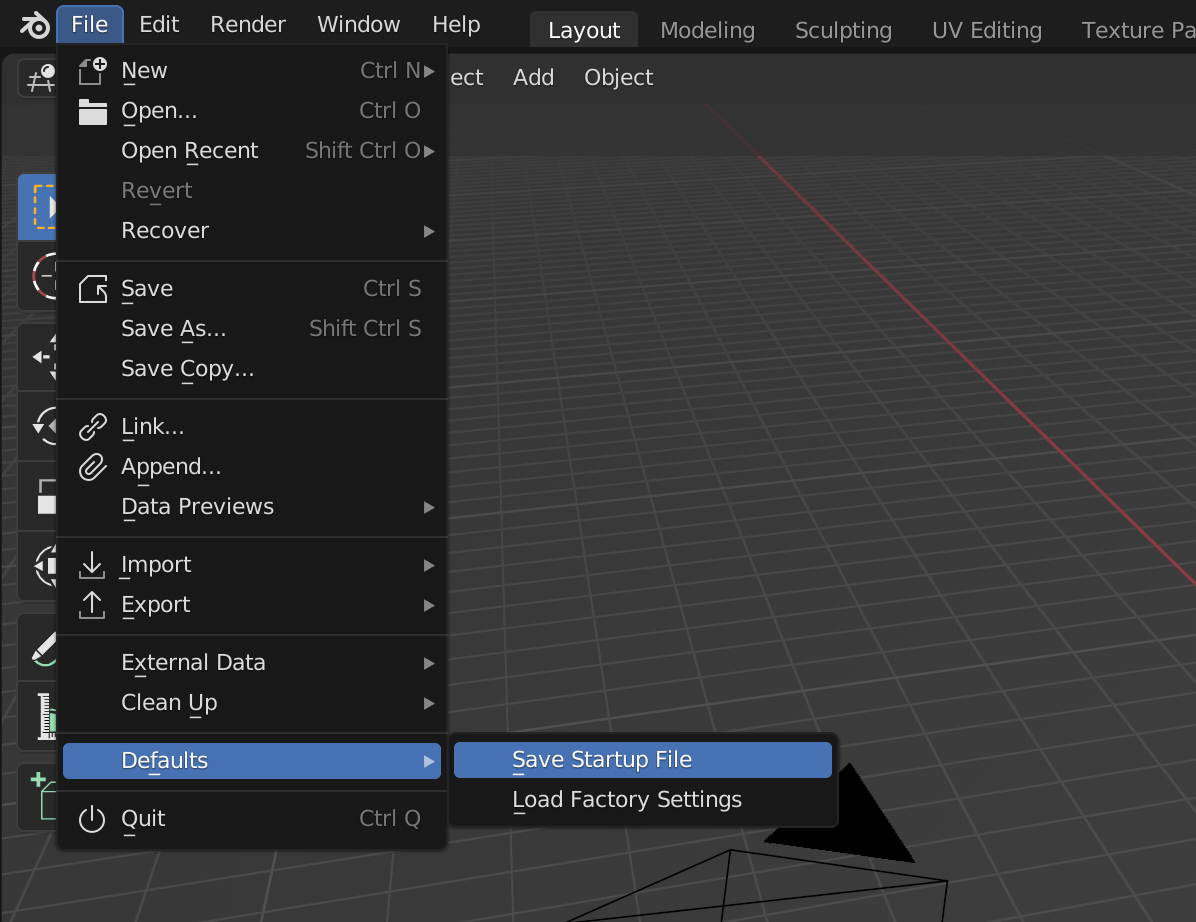The height and width of the screenshot is (922, 1196).
Task: Click the Import arrow icon
Action: 92,565
